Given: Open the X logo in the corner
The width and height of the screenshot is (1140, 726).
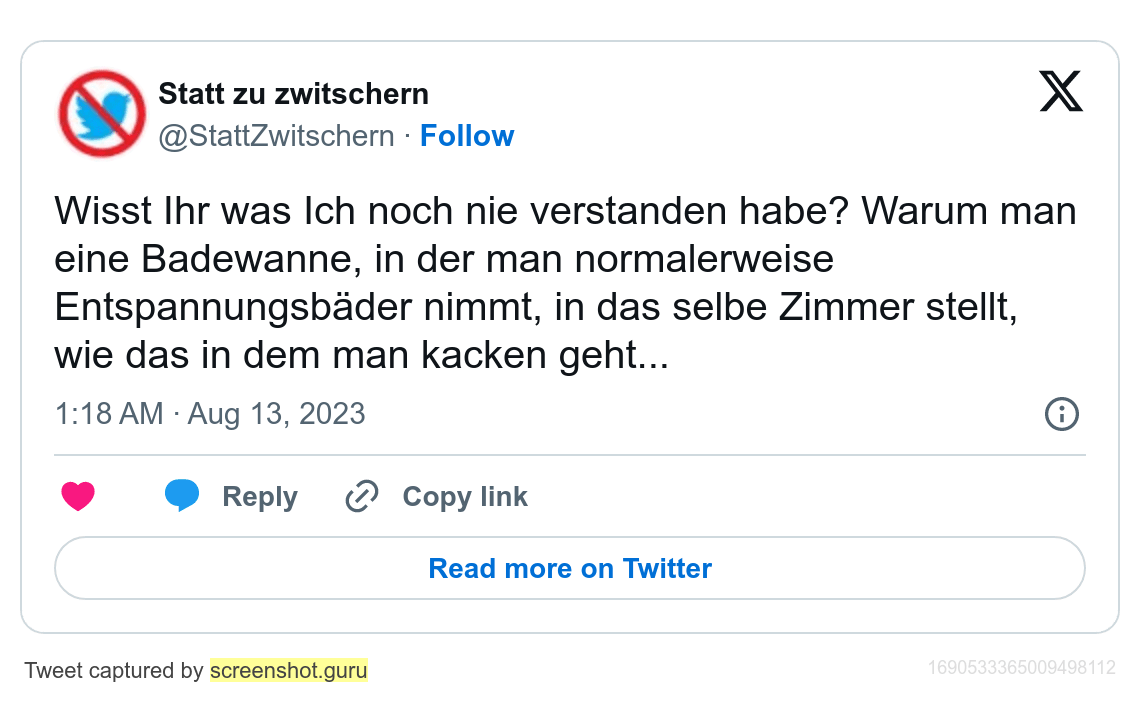Looking at the screenshot, I should pos(1061,92).
